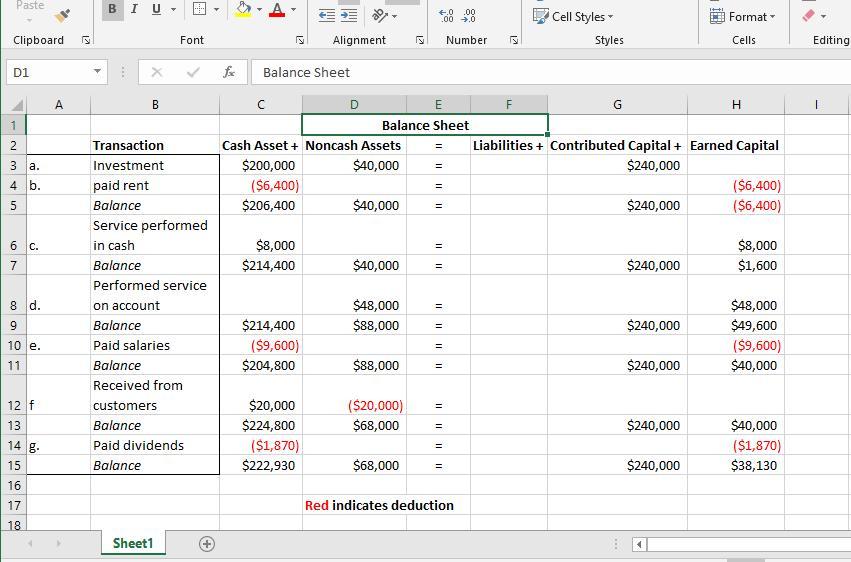Screen dimensions: 851x562
Task: Click the Decrease Decimal icon
Action: 469,15
